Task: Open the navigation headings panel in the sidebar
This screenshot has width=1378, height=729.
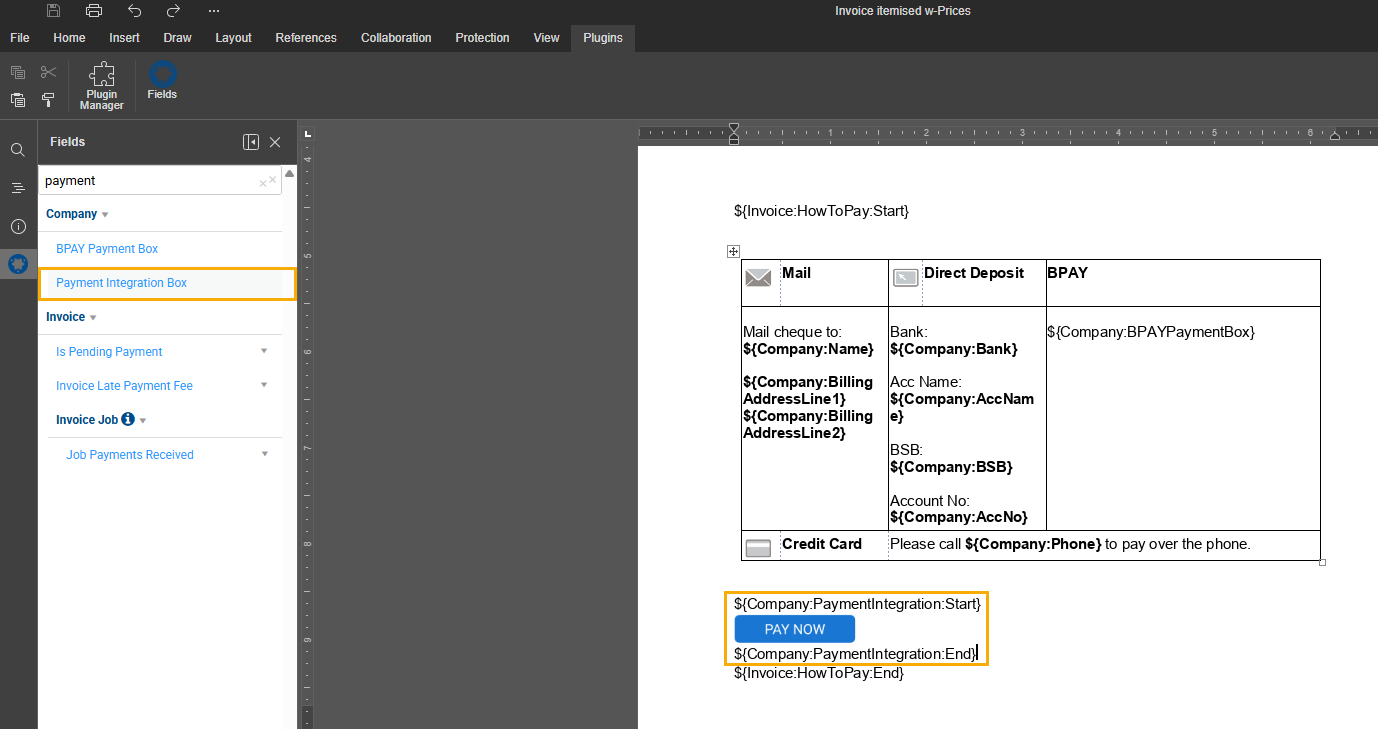Action: coord(17,187)
